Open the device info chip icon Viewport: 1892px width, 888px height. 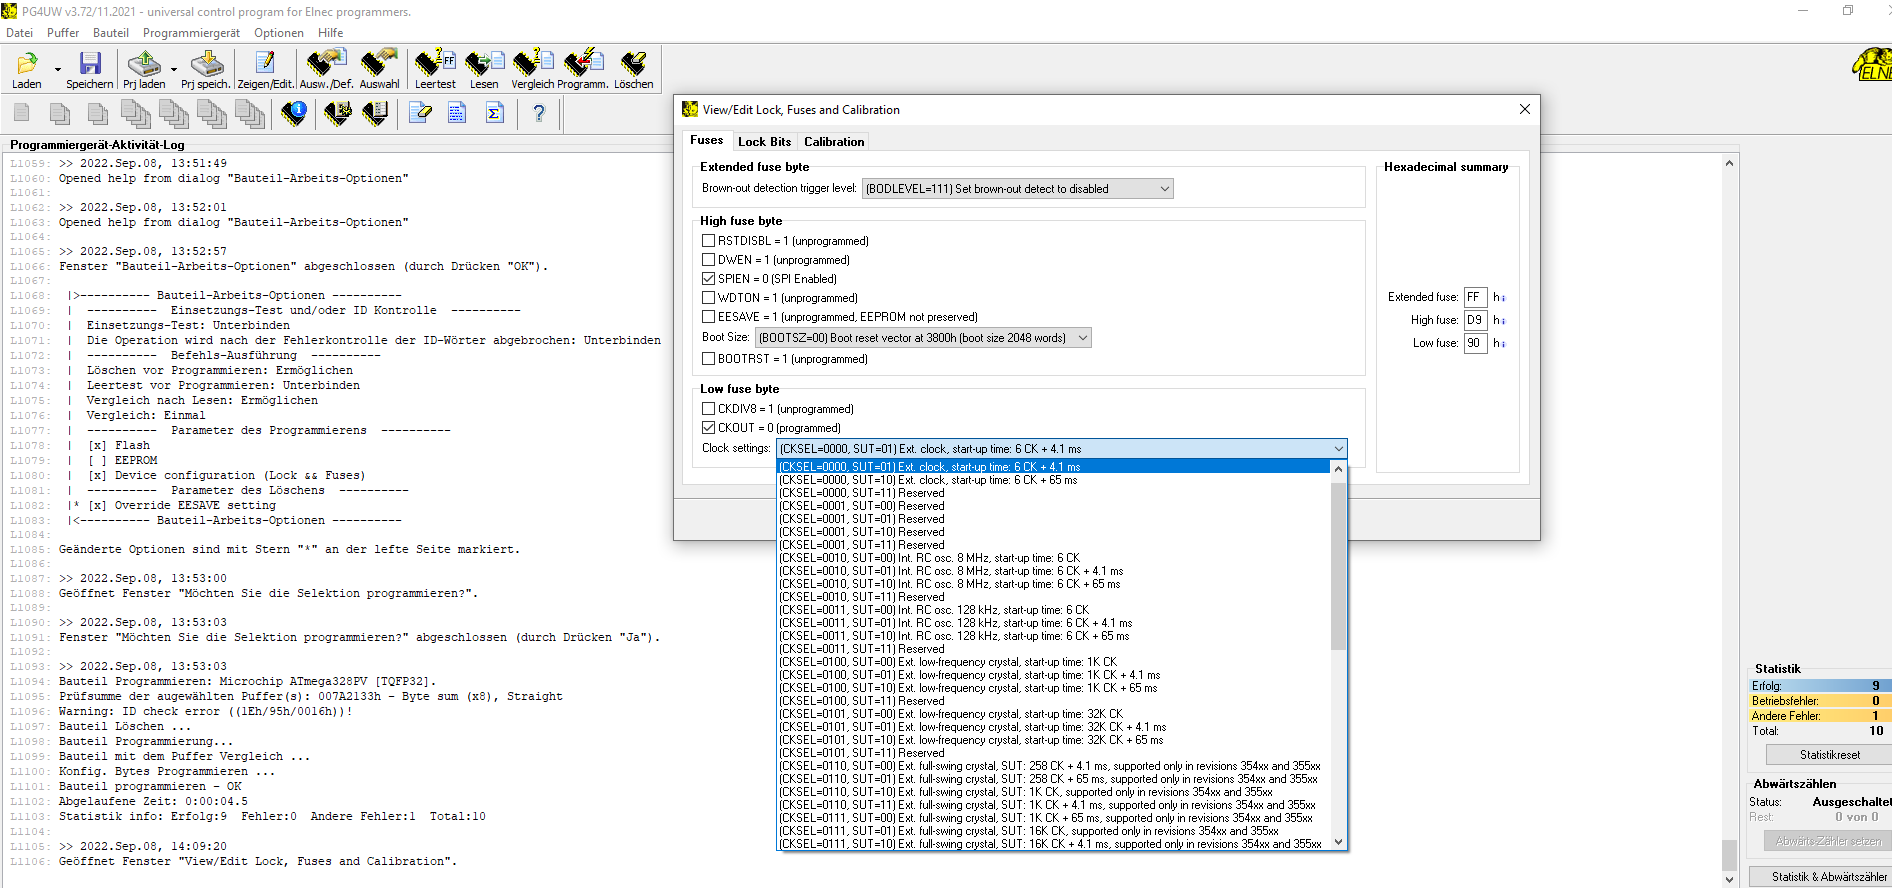click(294, 113)
